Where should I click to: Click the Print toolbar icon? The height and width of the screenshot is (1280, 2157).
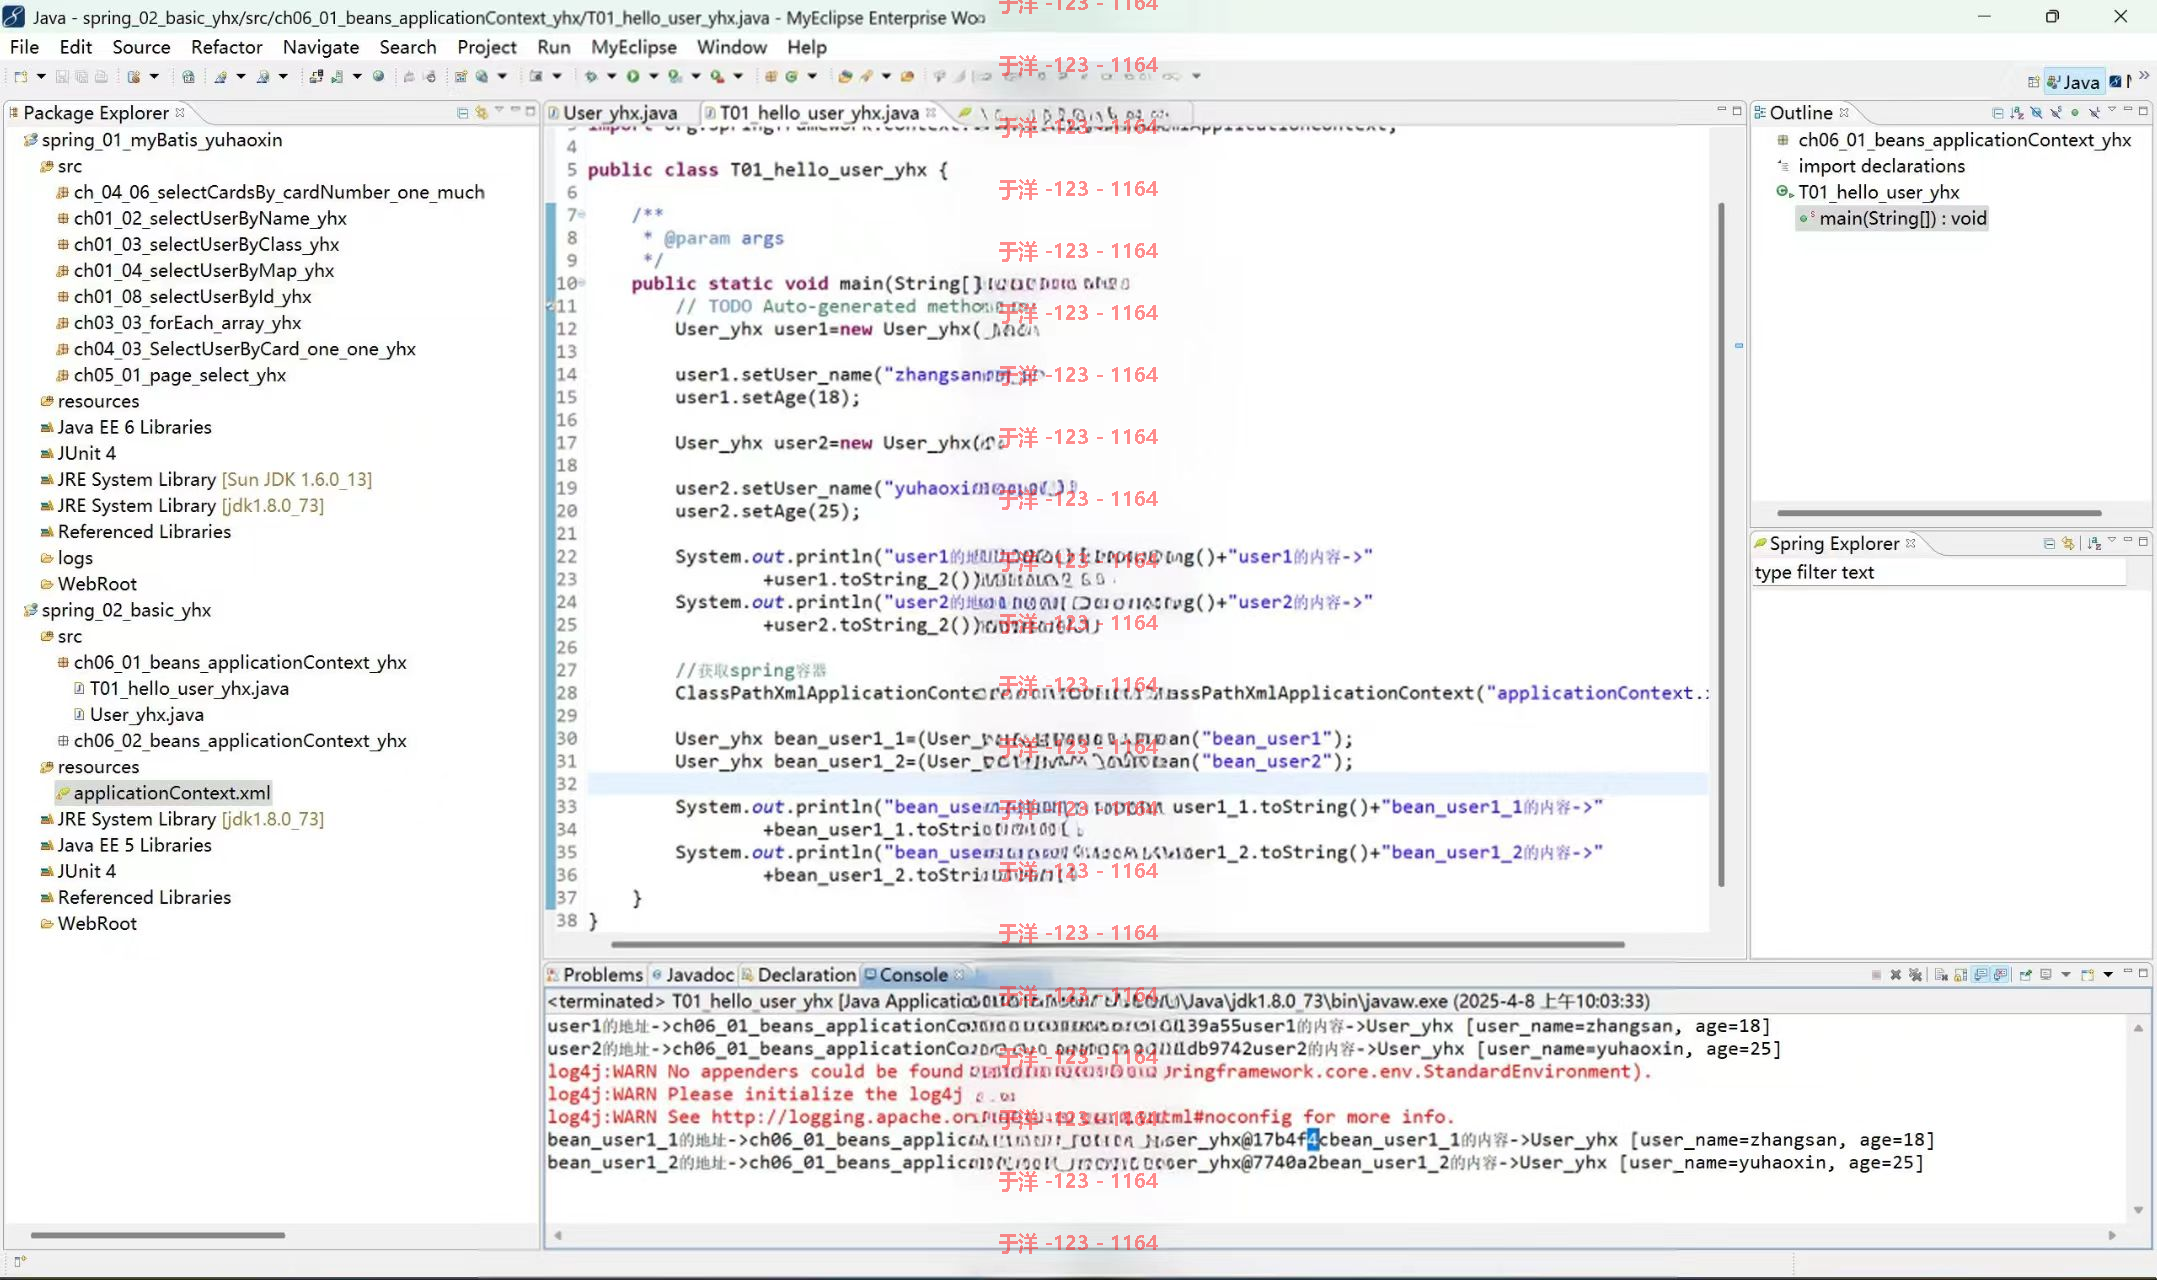click(101, 76)
